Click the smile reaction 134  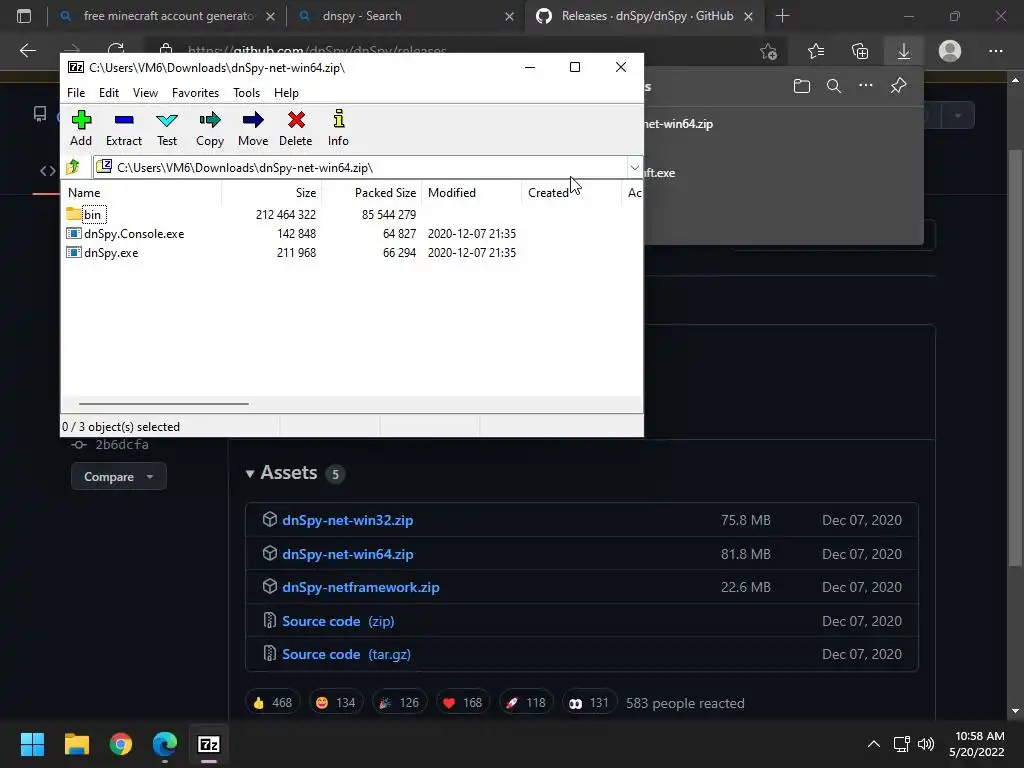(336, 703)
